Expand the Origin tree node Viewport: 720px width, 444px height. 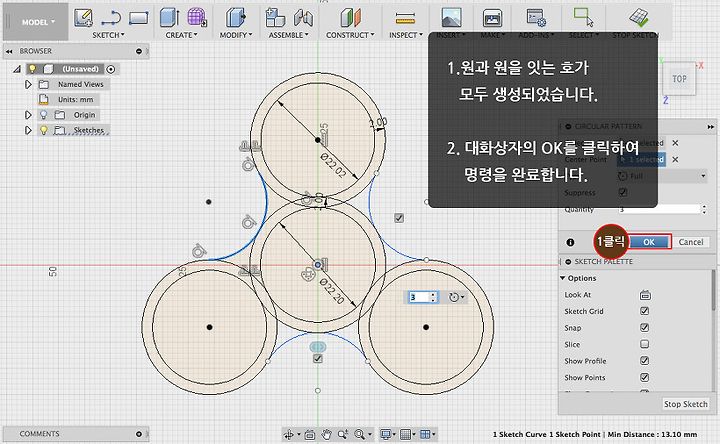pos(28,115)
